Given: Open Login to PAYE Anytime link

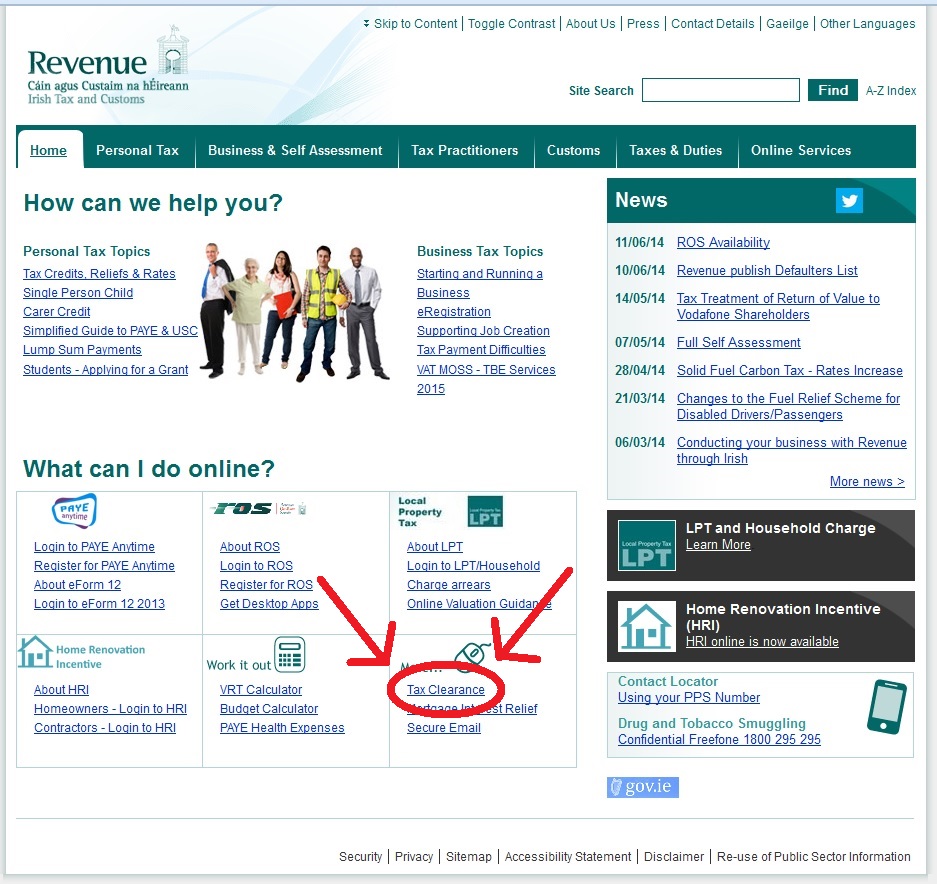Looking at the screenshot, I should [x=94, y=546].
